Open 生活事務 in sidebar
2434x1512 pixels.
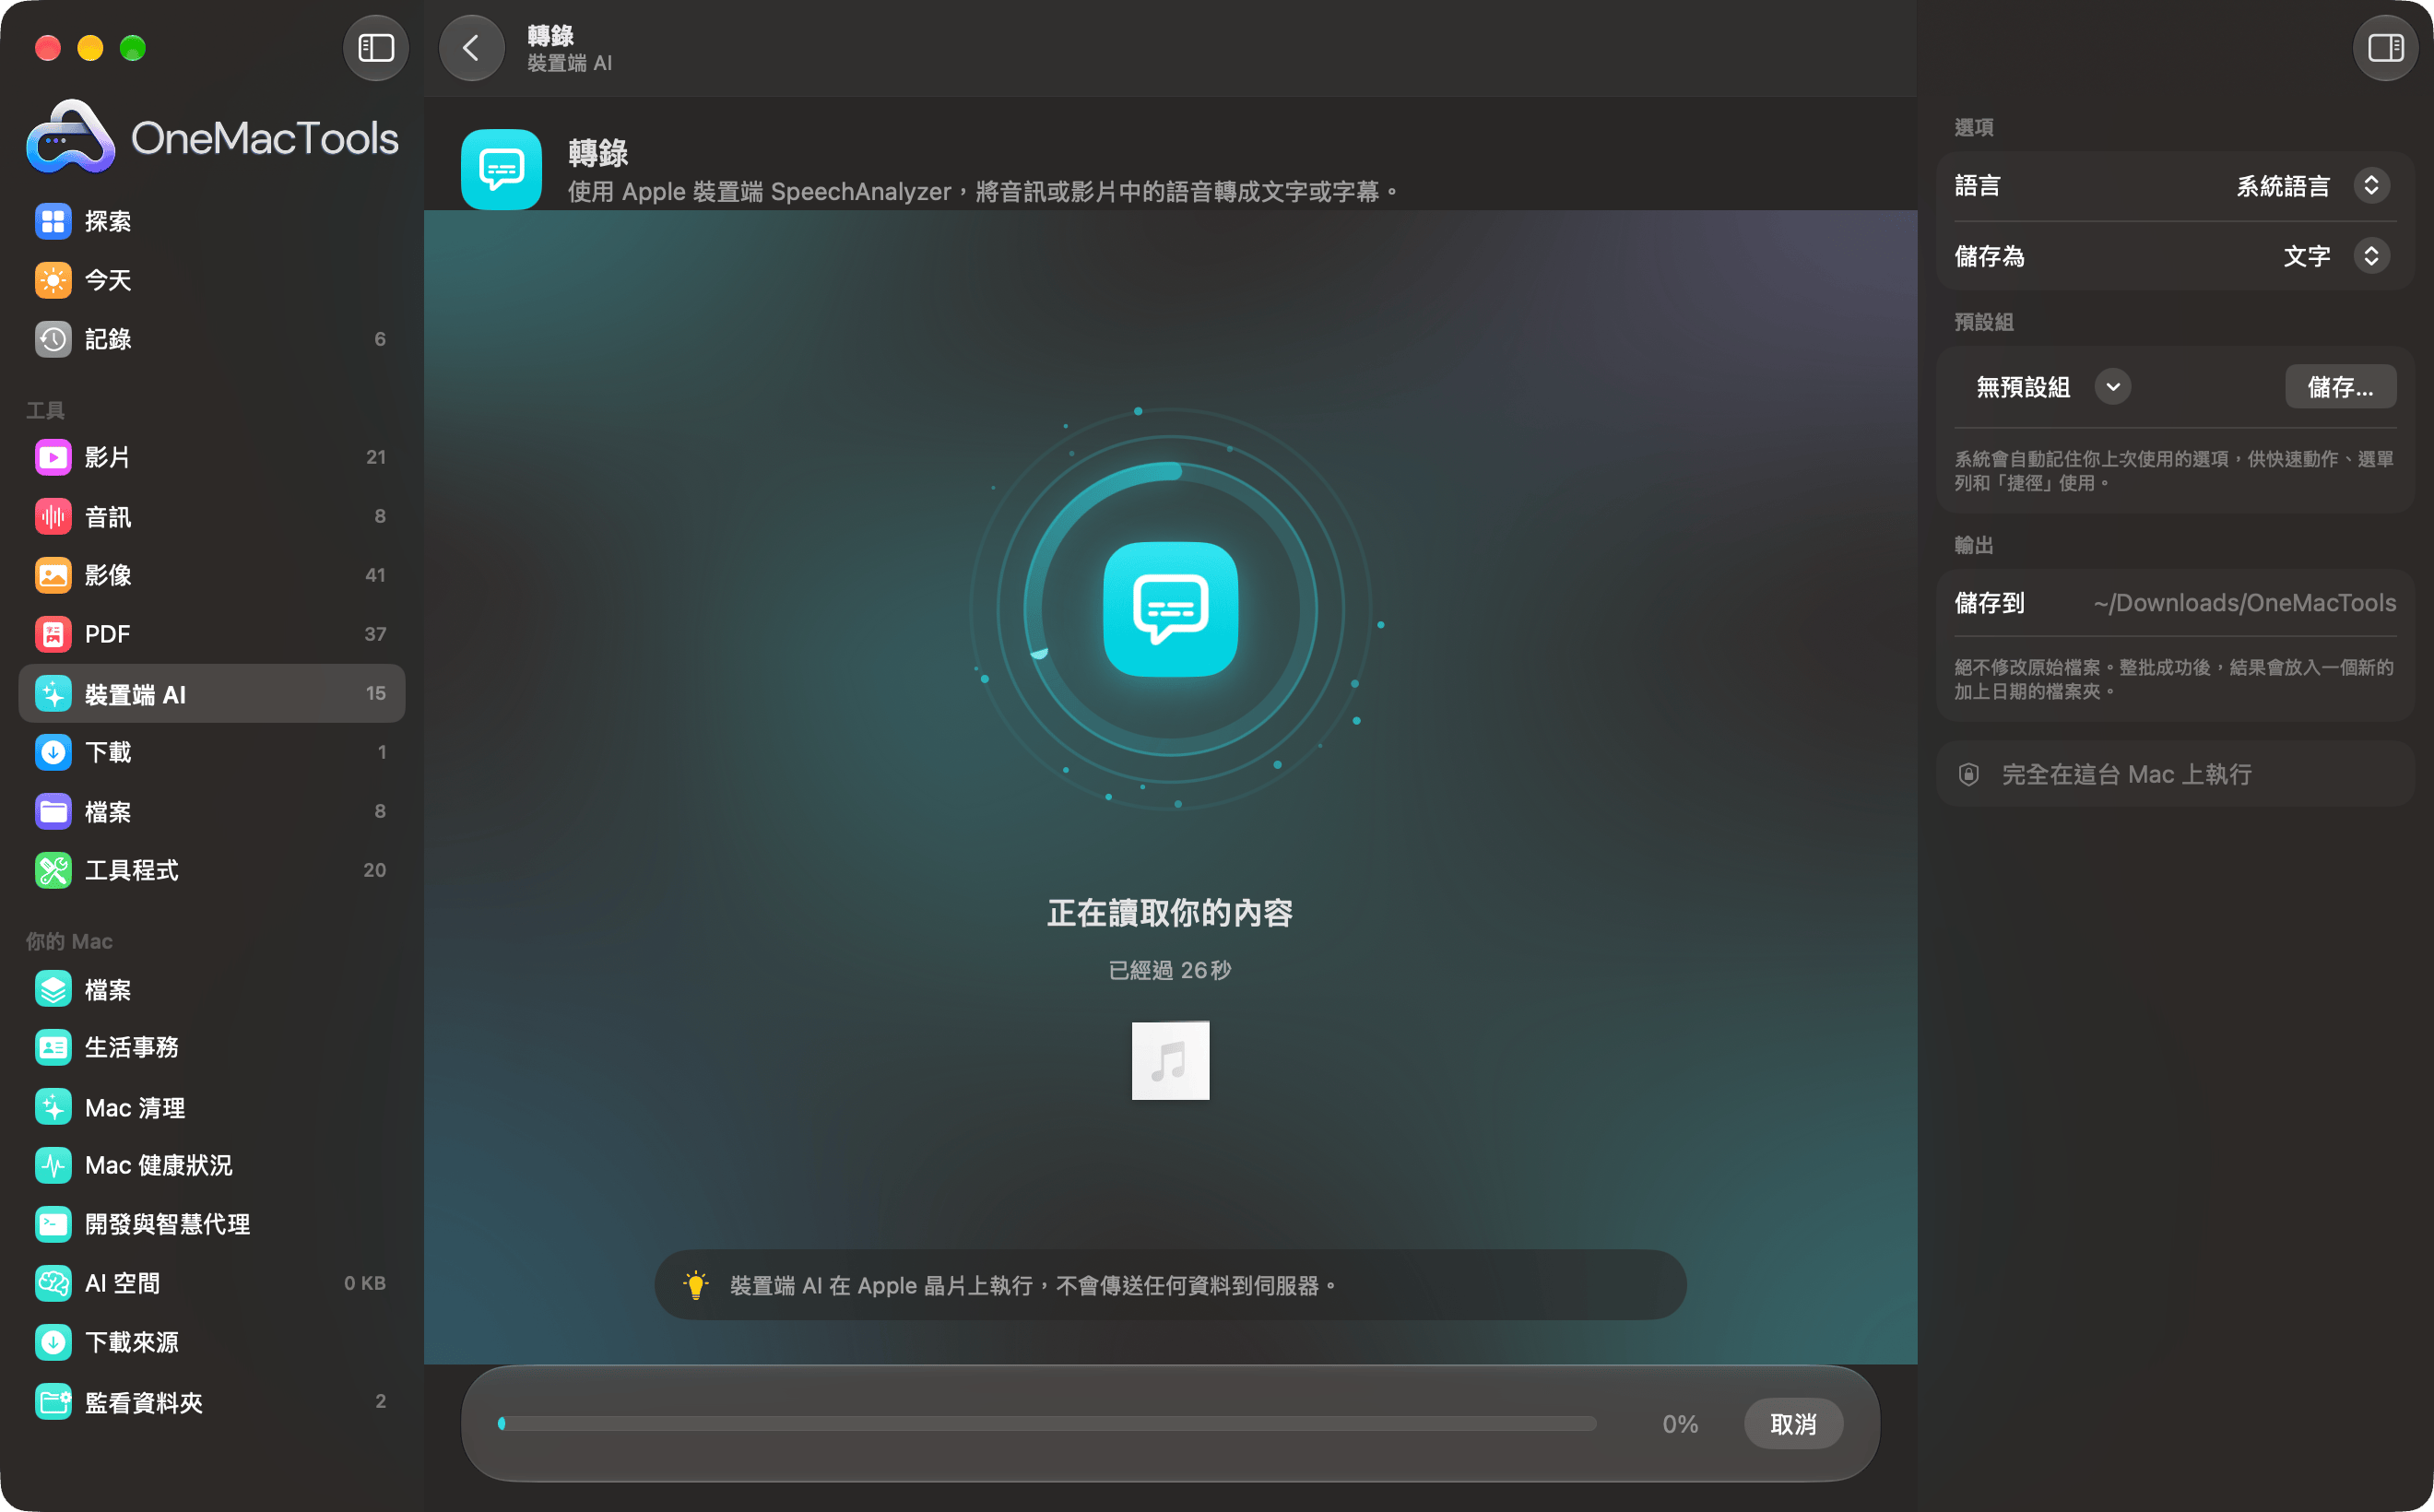[x=211, y=1047]
